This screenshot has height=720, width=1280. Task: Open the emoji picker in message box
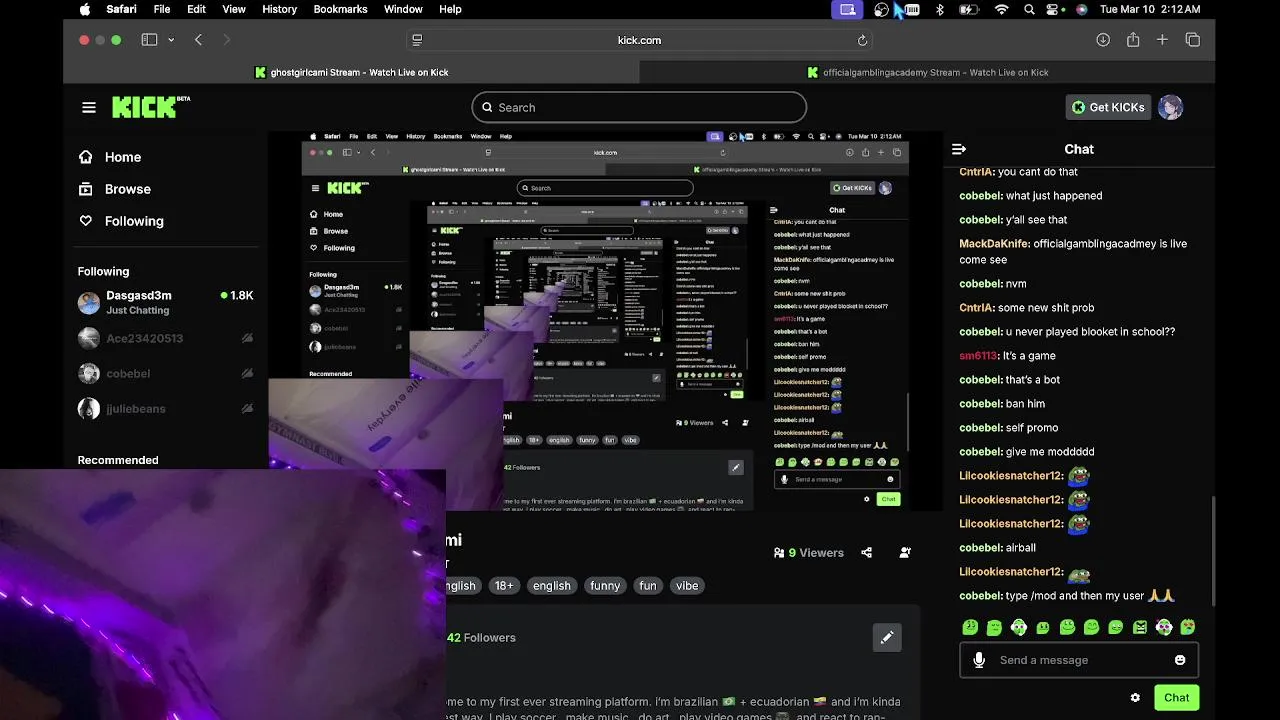(1180, 660)
